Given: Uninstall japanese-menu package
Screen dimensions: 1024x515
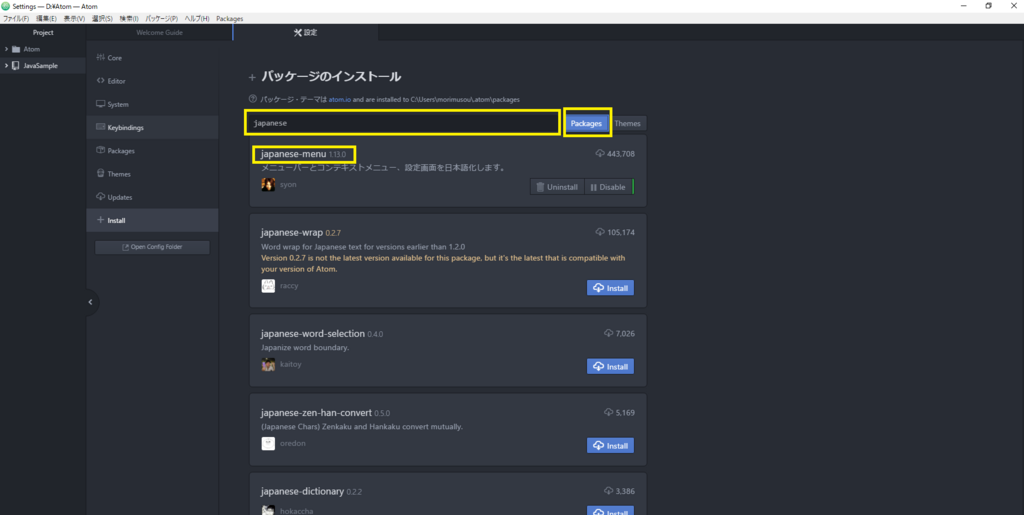Looking at the screenshot, I should coord(557,187).
